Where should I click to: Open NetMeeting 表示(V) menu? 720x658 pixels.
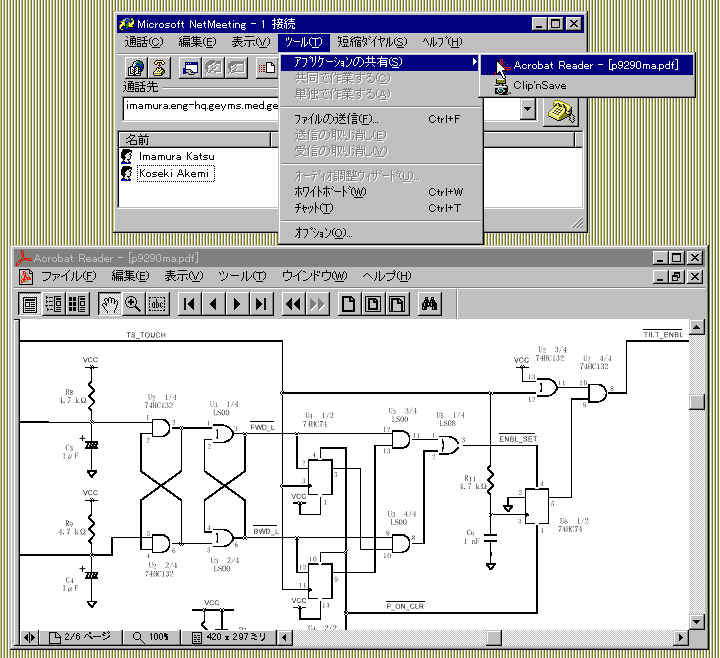pos(251,42)
